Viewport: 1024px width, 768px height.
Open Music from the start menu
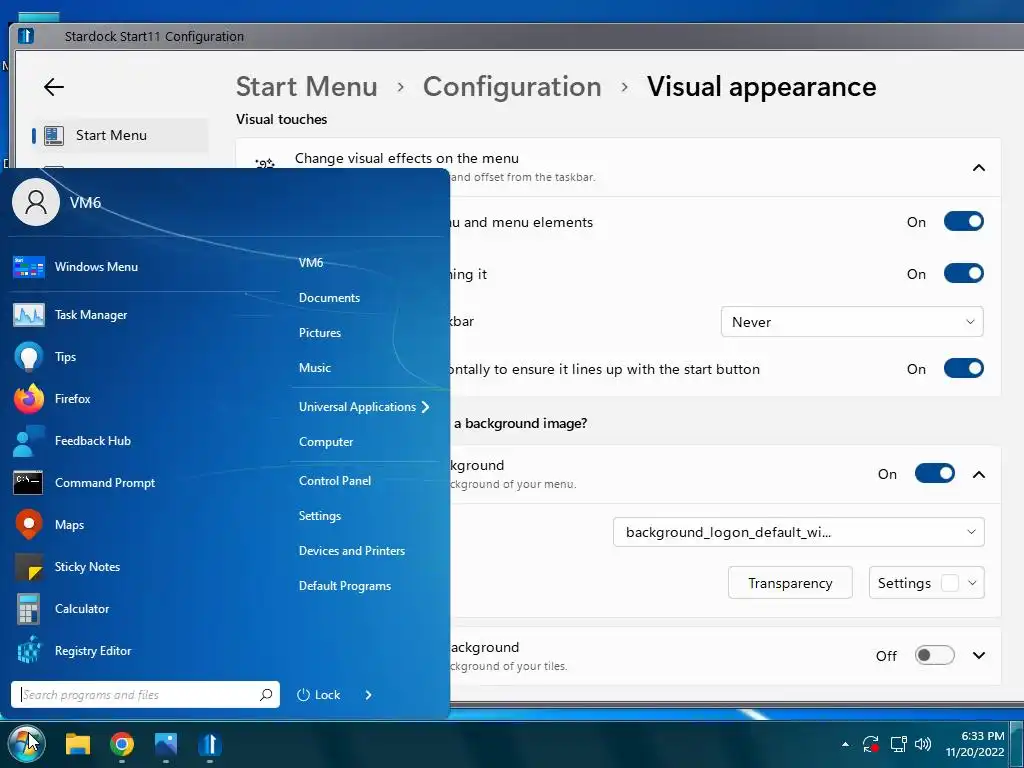point(315,368)
